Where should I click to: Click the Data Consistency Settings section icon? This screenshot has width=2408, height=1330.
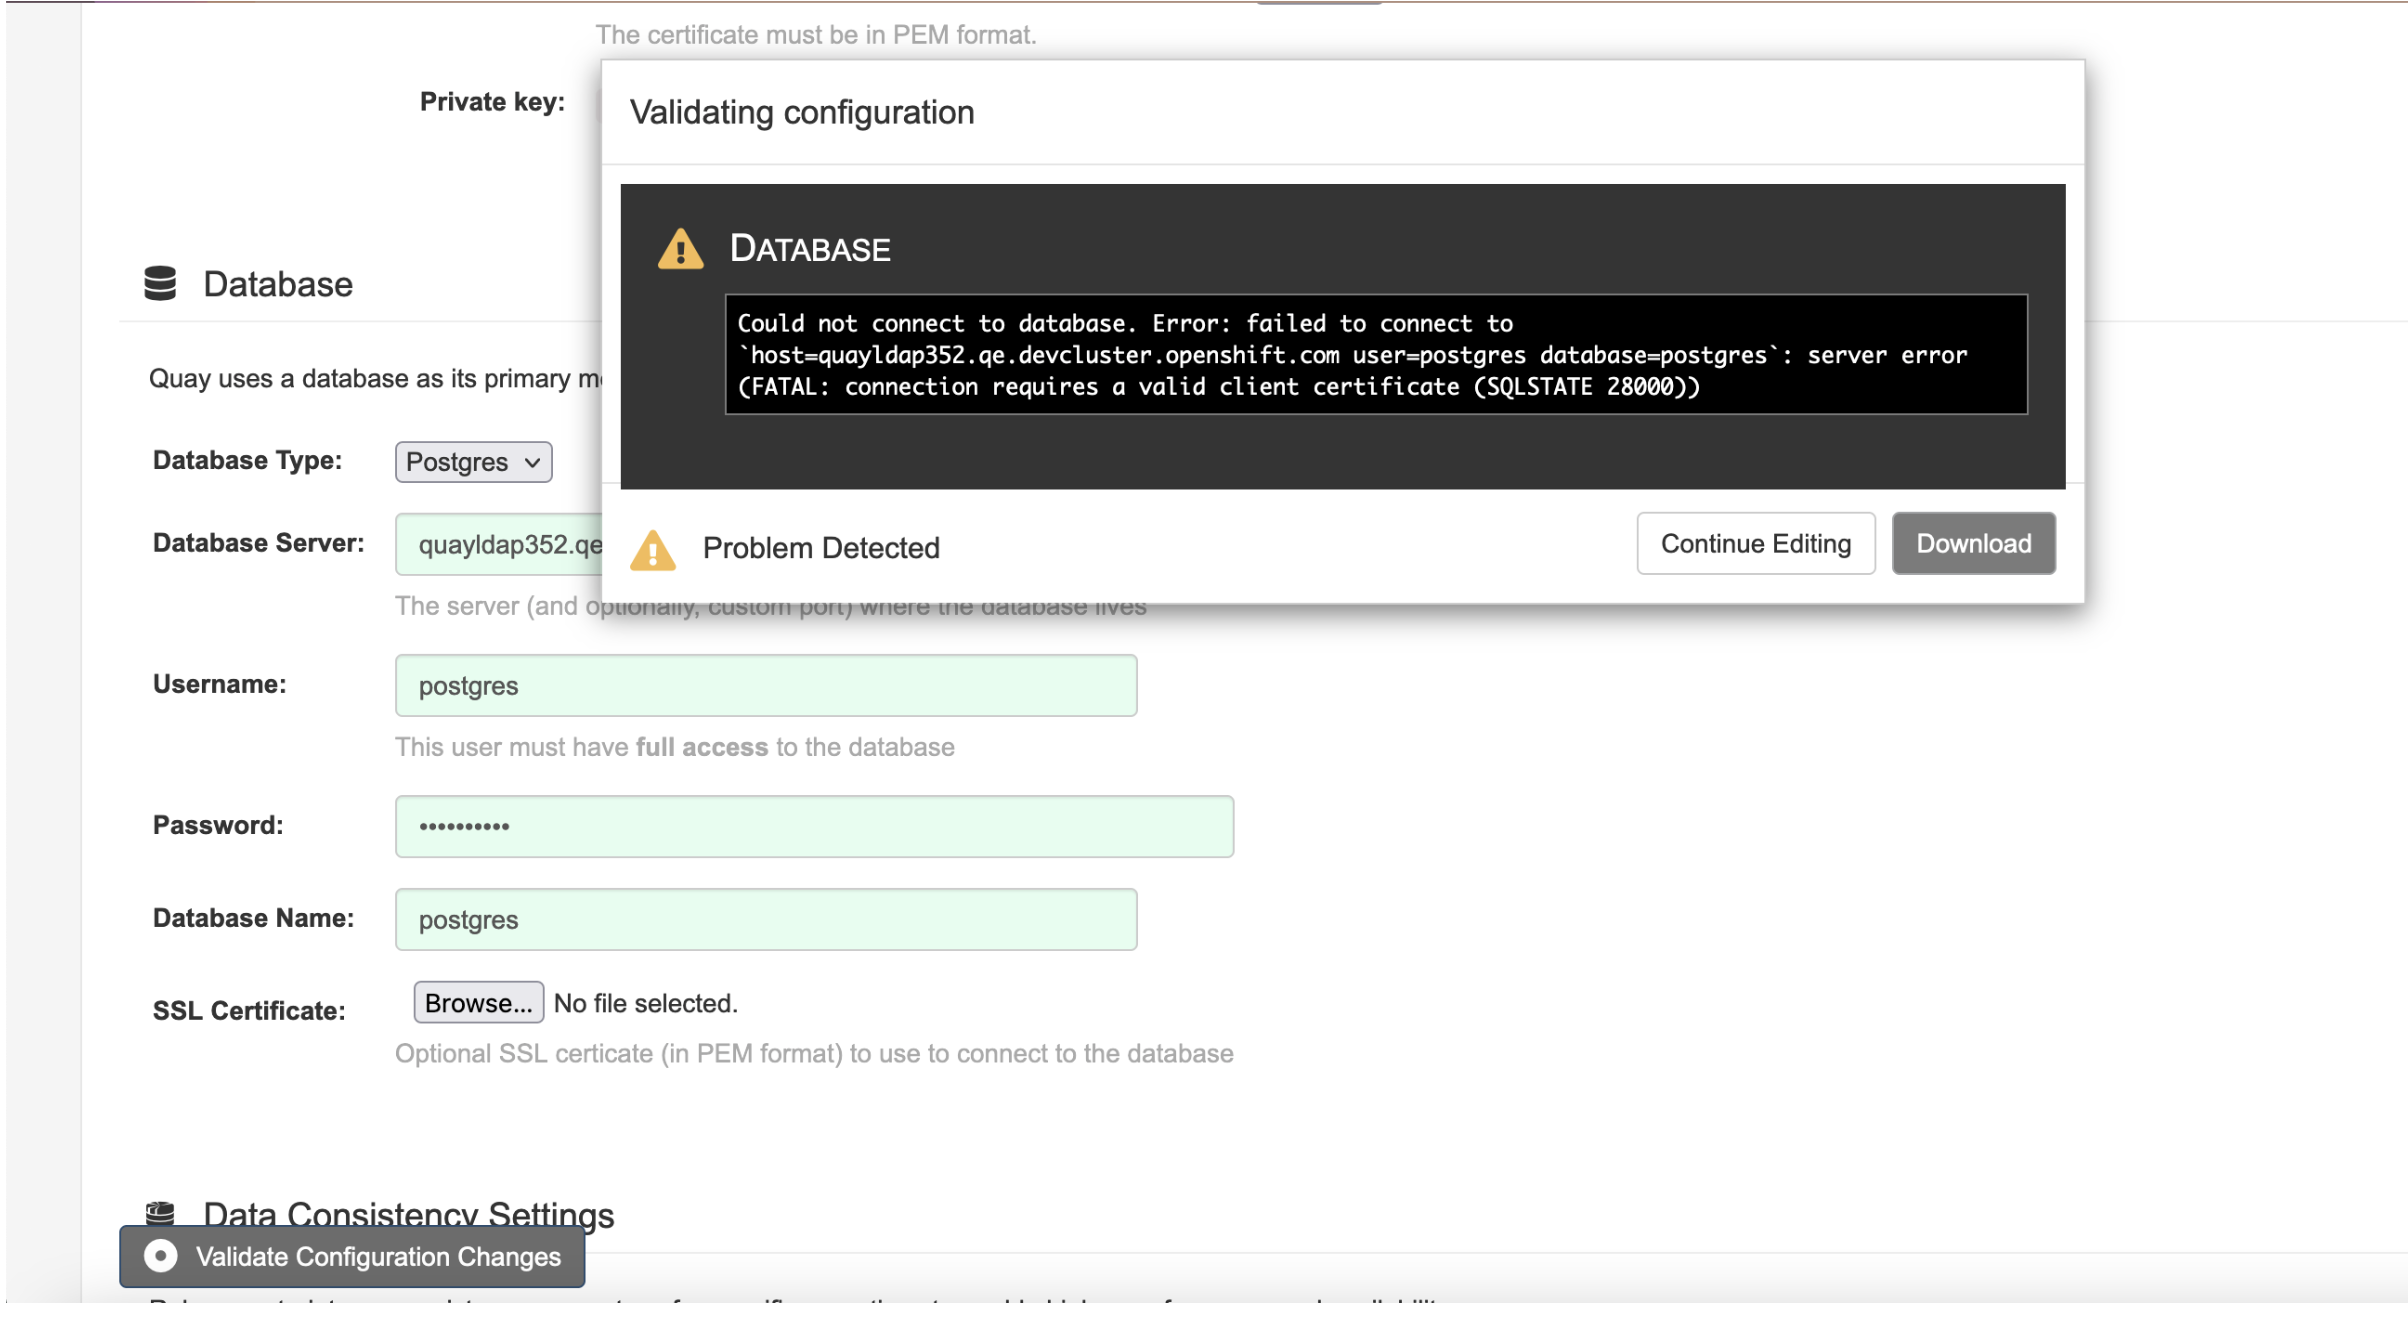pos(160,1212)
